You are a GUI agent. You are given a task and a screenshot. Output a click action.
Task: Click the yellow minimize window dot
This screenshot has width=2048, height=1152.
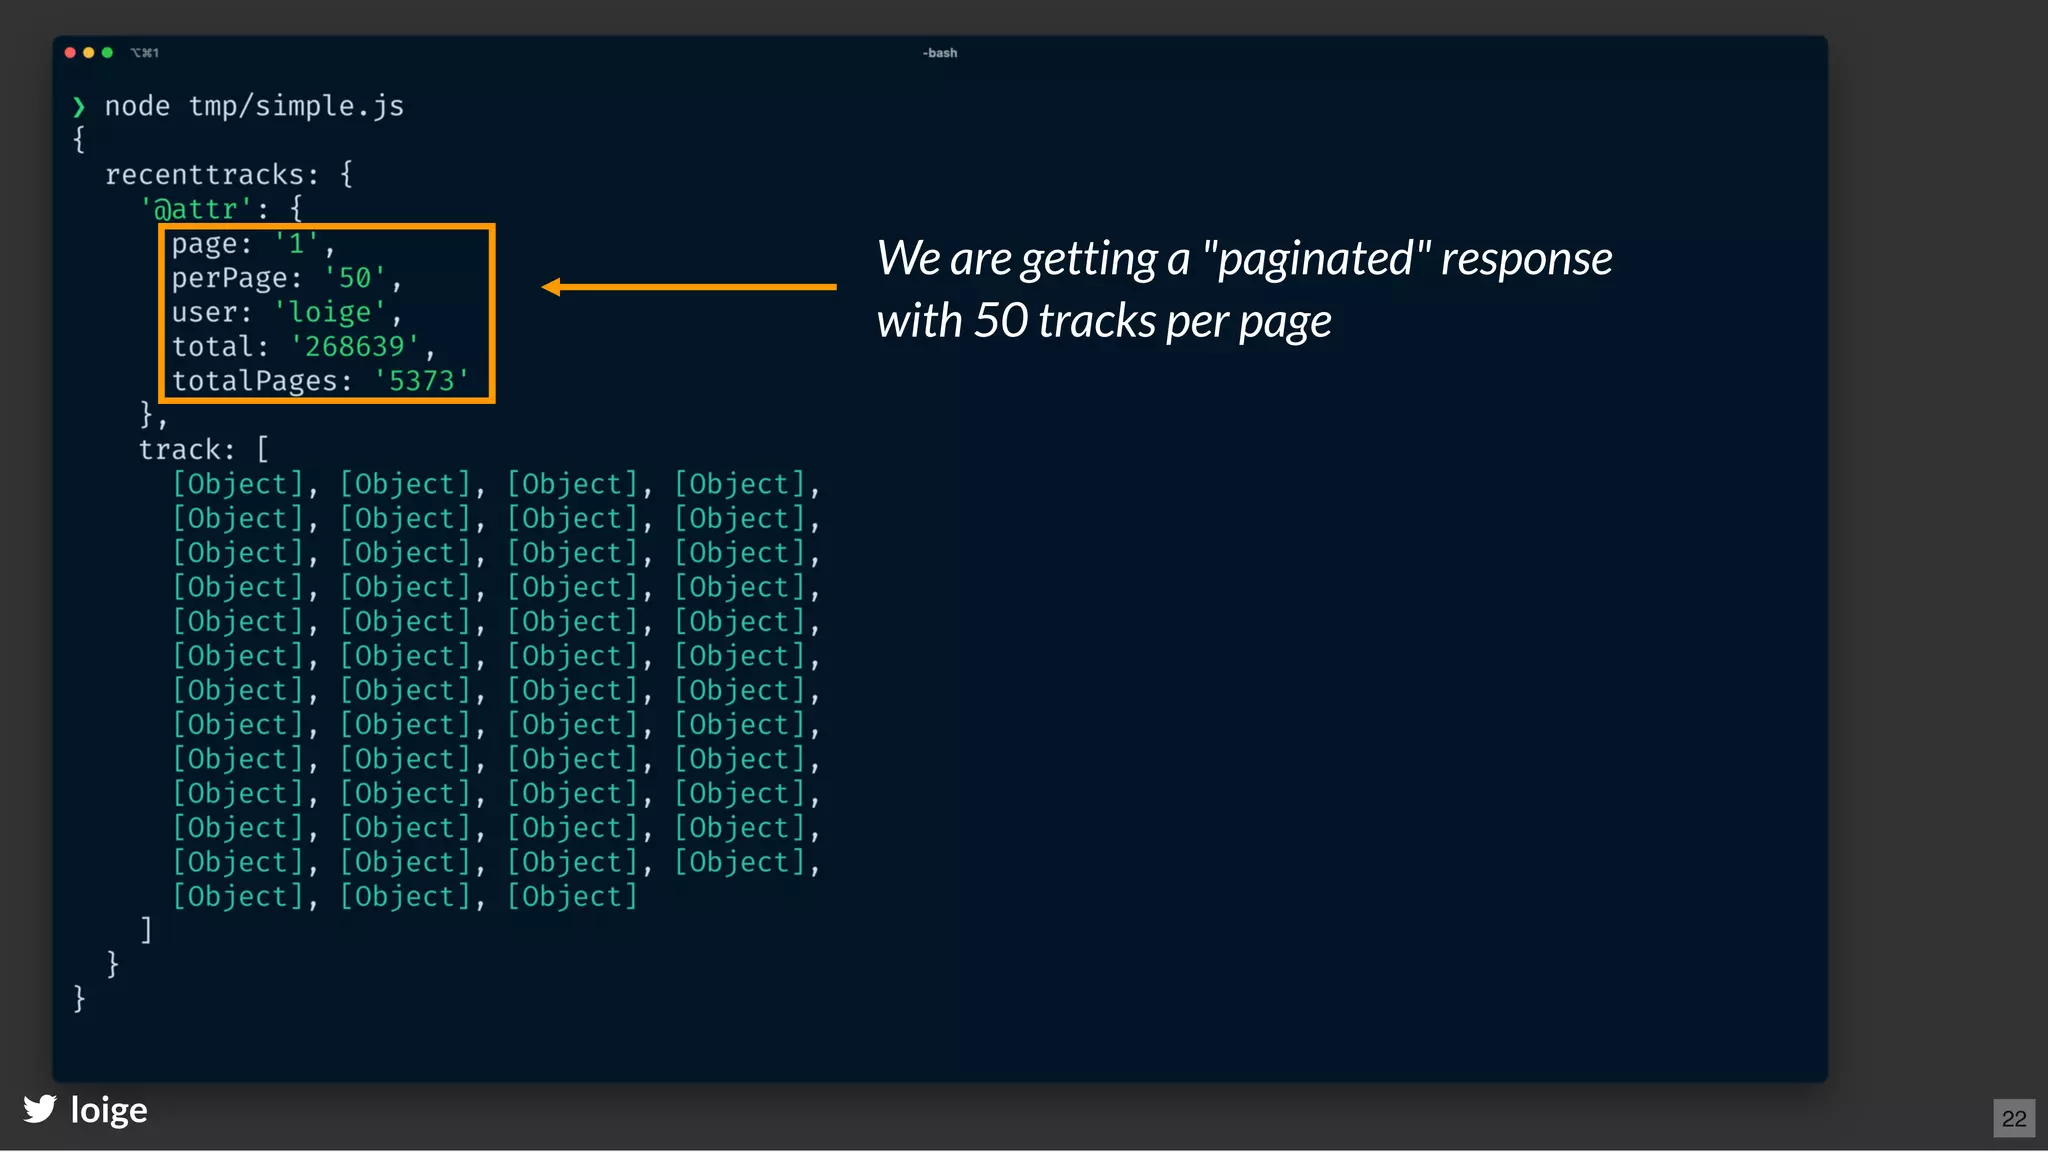click(89, 53)
